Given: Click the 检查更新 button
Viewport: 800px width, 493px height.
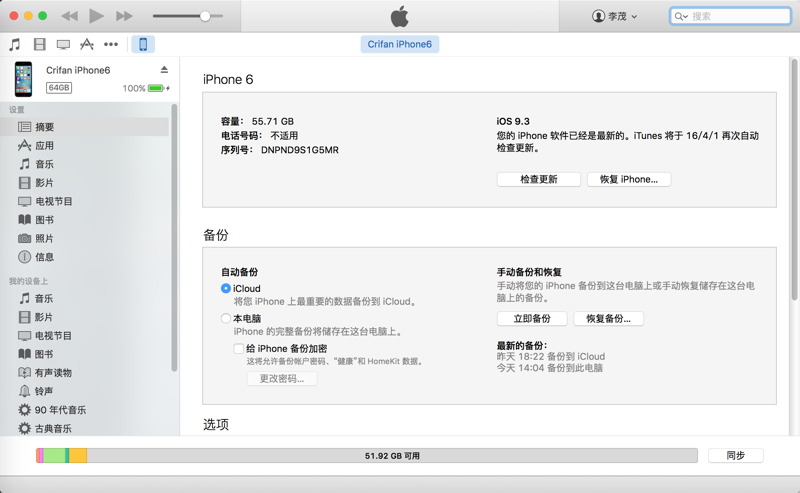Looking at the screenshot, I should pos(539,179).
